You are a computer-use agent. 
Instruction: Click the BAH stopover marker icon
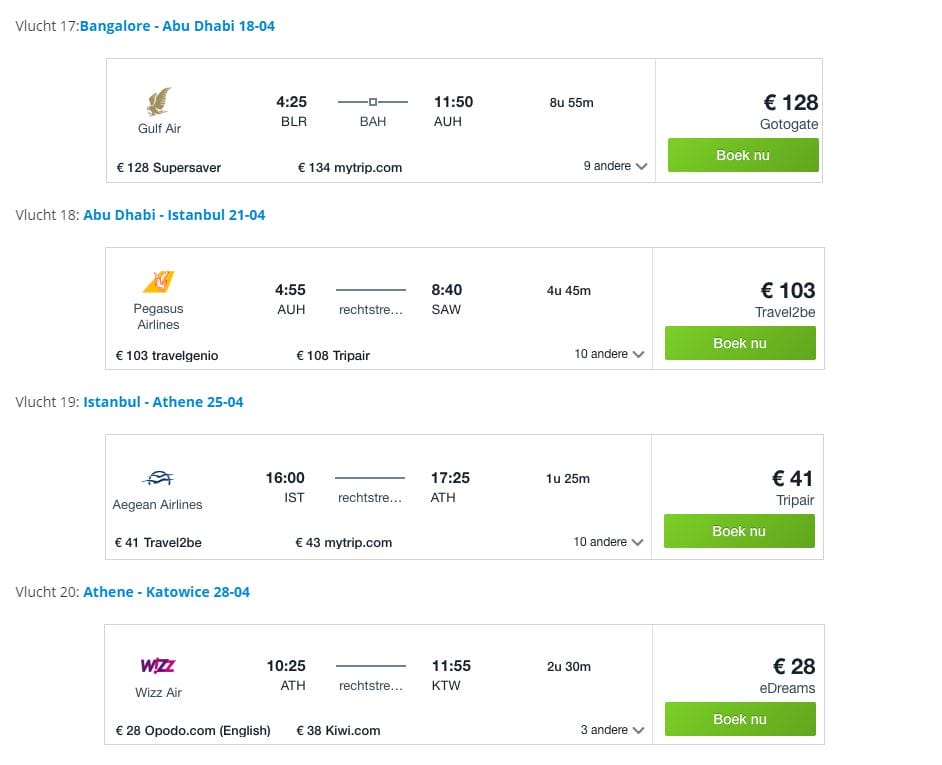click(372, 102)
